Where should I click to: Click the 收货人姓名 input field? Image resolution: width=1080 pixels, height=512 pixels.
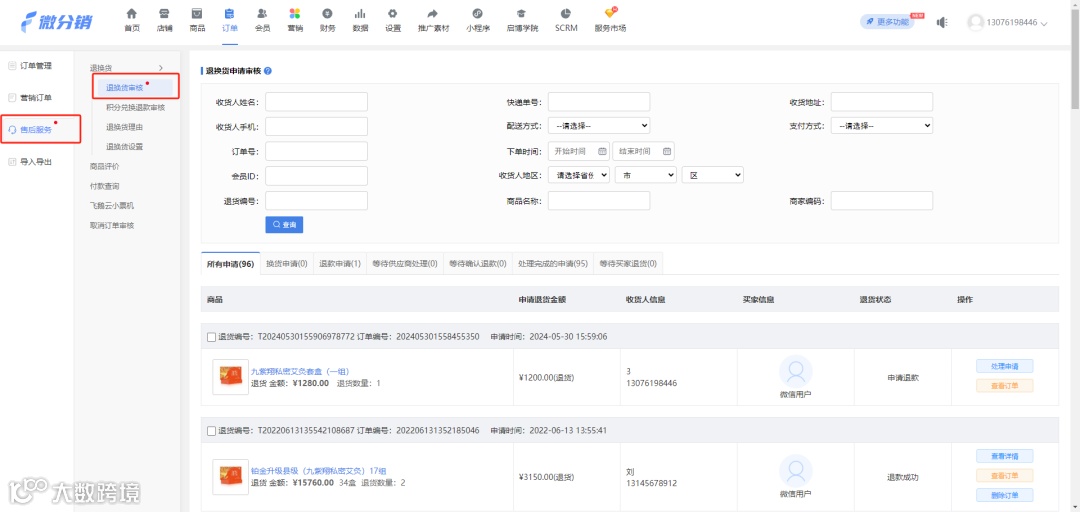(316, 101)
